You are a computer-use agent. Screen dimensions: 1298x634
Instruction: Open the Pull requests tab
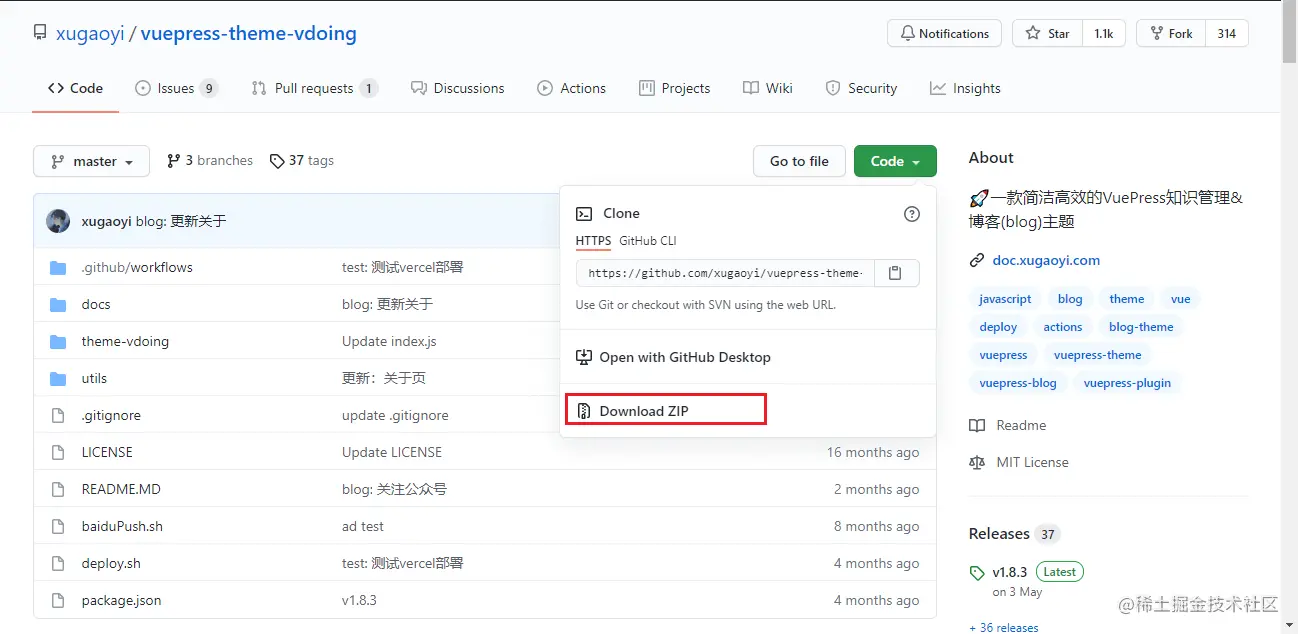coord(314,88)
